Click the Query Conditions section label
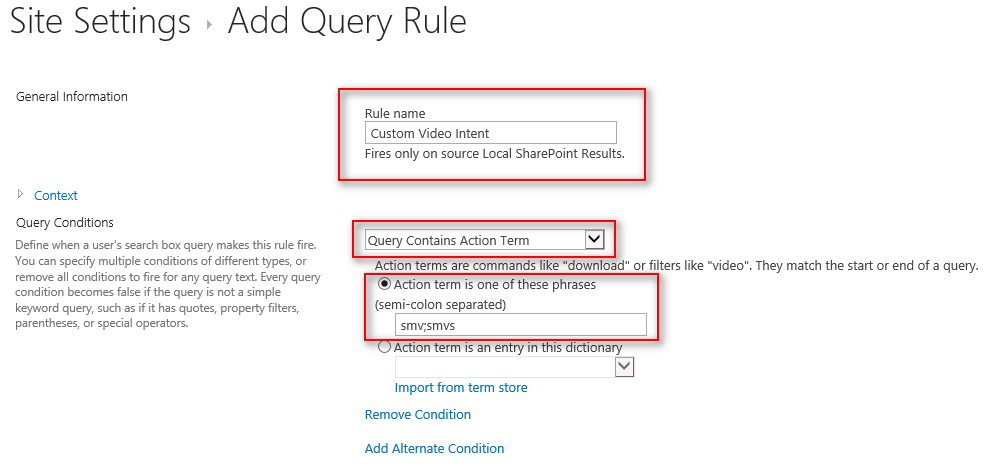Screen dimensions: 988x470 65,223
